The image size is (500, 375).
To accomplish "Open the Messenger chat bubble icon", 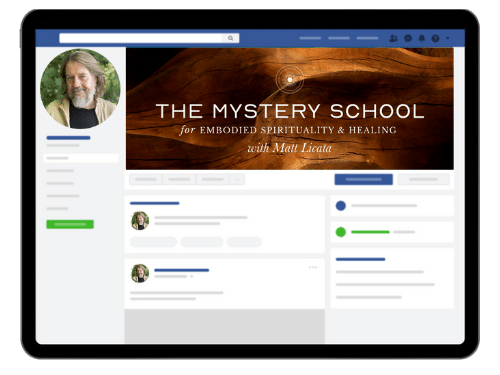I will click(x=408, y=38).
